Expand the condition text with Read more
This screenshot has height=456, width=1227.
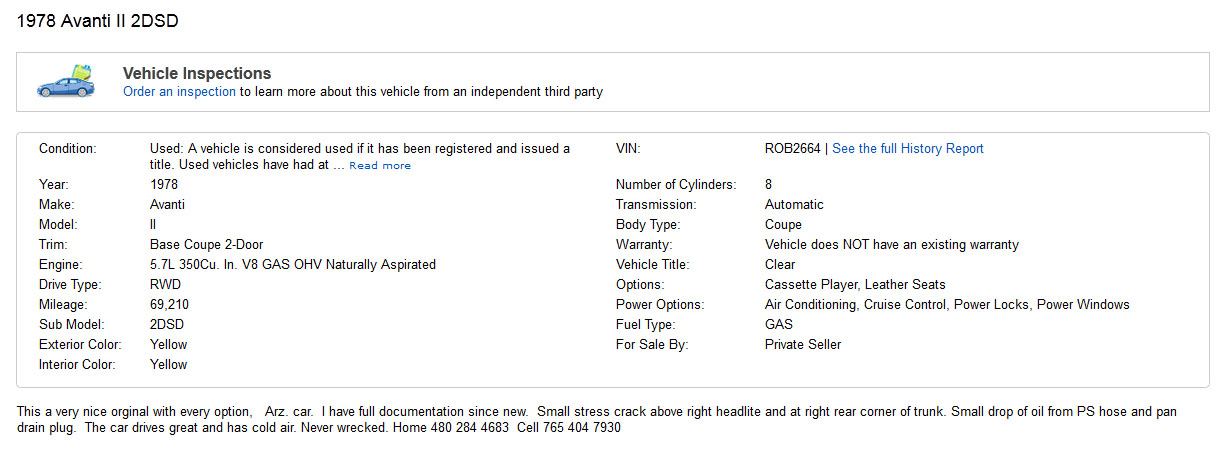[x=380, y=166]
